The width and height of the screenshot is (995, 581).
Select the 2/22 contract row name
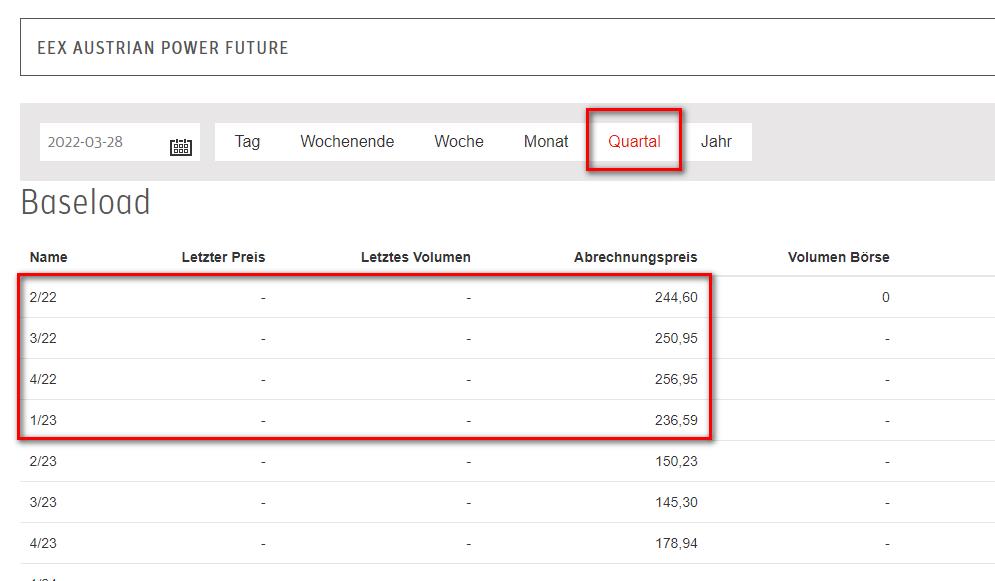43,297
